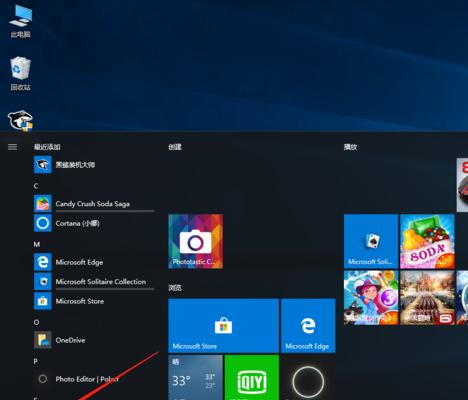Image resolution: width=468 pixels, height=400 pixels.
Task: Jump via letter M header in app list
Action: coord(37,244)
